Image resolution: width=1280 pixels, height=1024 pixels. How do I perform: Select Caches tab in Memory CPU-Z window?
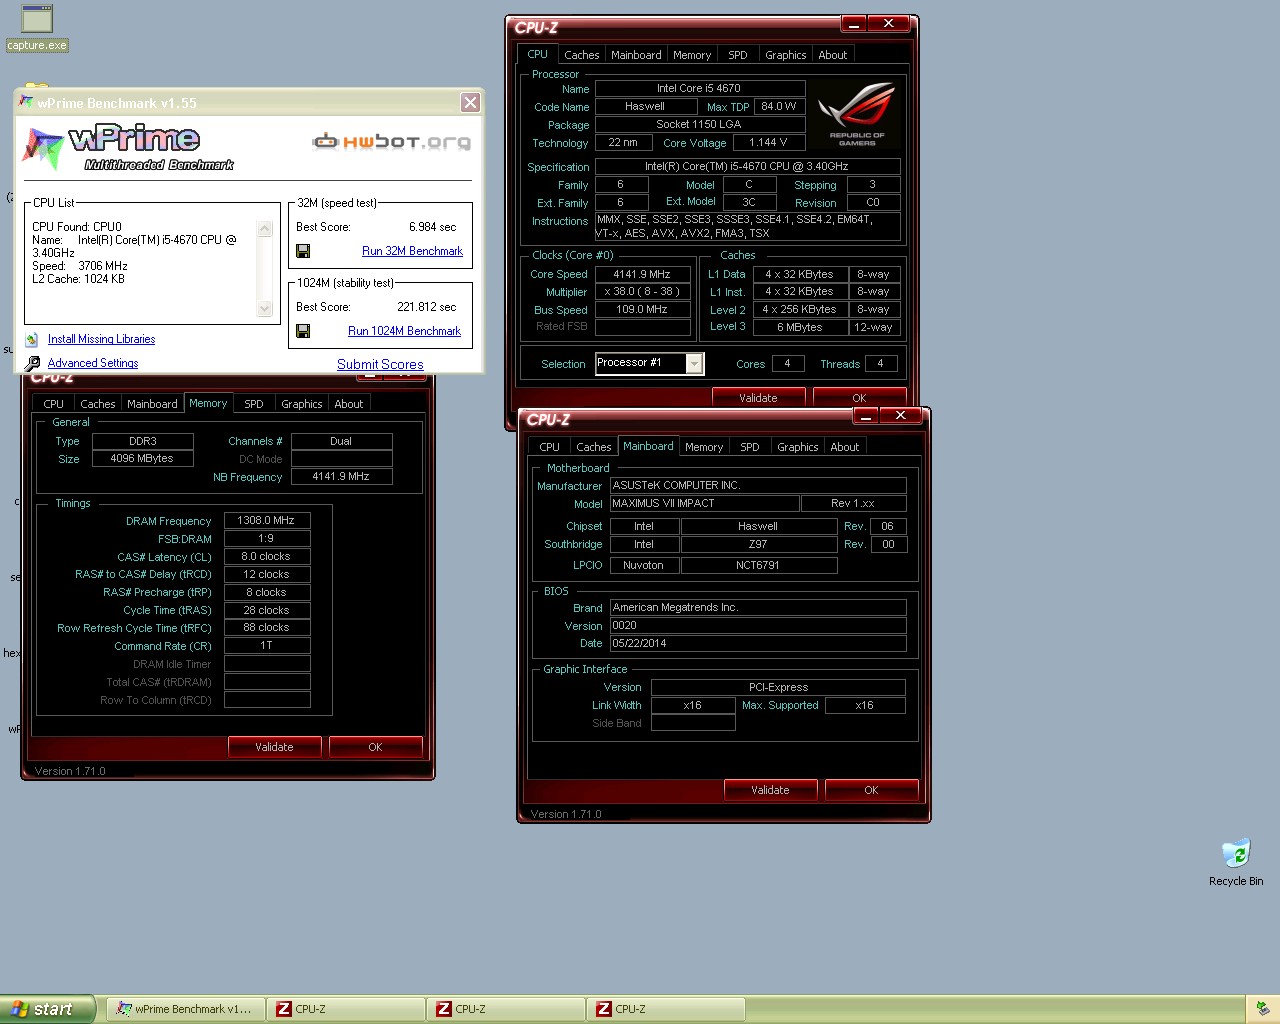97,404
